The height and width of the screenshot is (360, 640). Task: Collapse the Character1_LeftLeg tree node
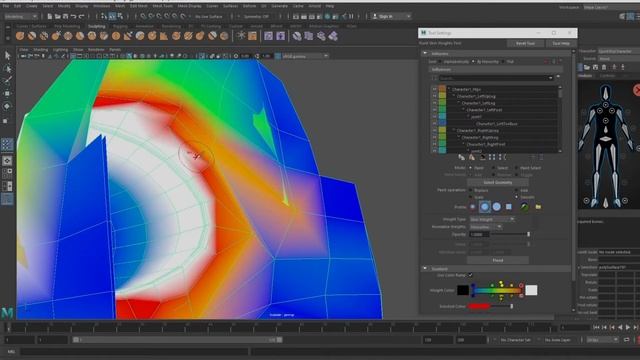[x=459, y=103]
